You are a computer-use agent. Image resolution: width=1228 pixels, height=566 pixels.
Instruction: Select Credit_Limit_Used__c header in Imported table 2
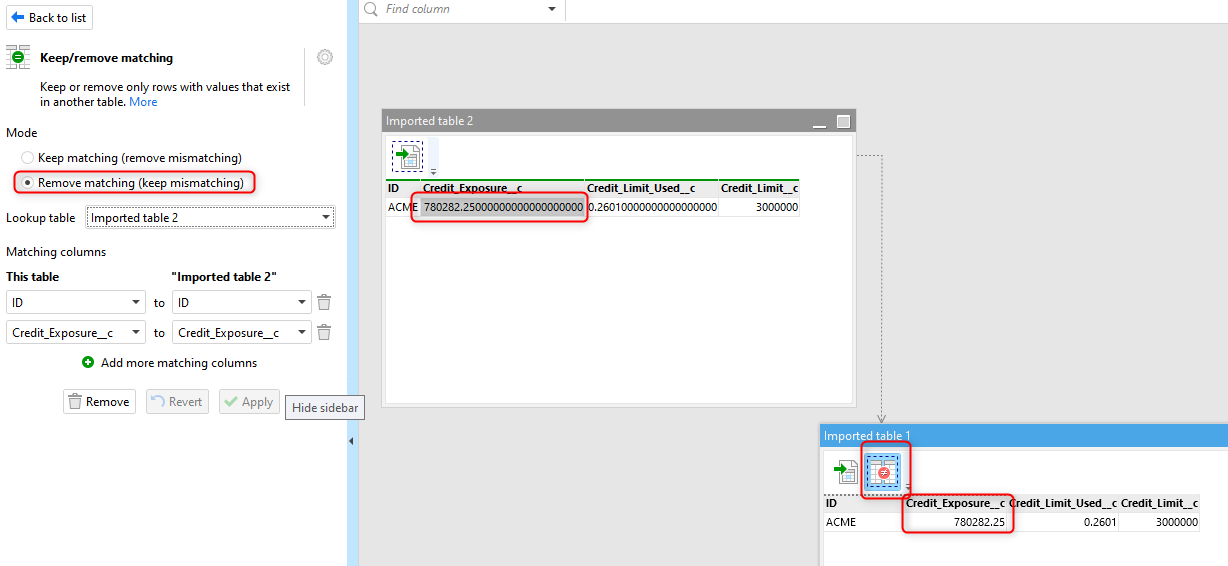point(651,188)
